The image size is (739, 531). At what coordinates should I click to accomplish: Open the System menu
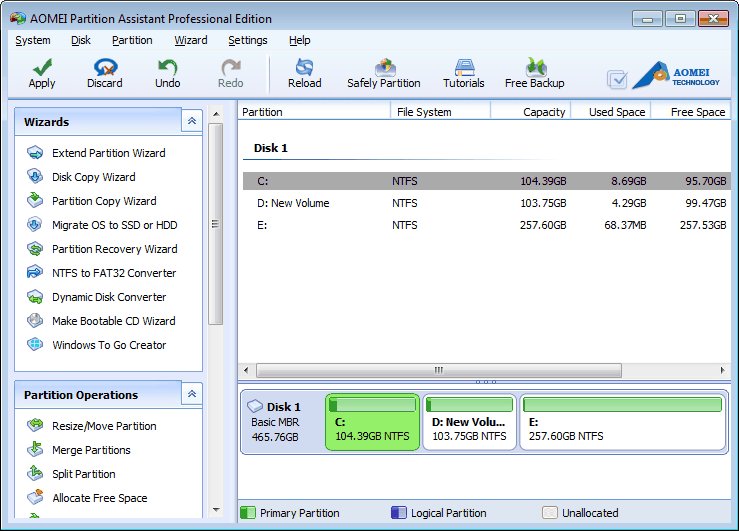point(33,41)
